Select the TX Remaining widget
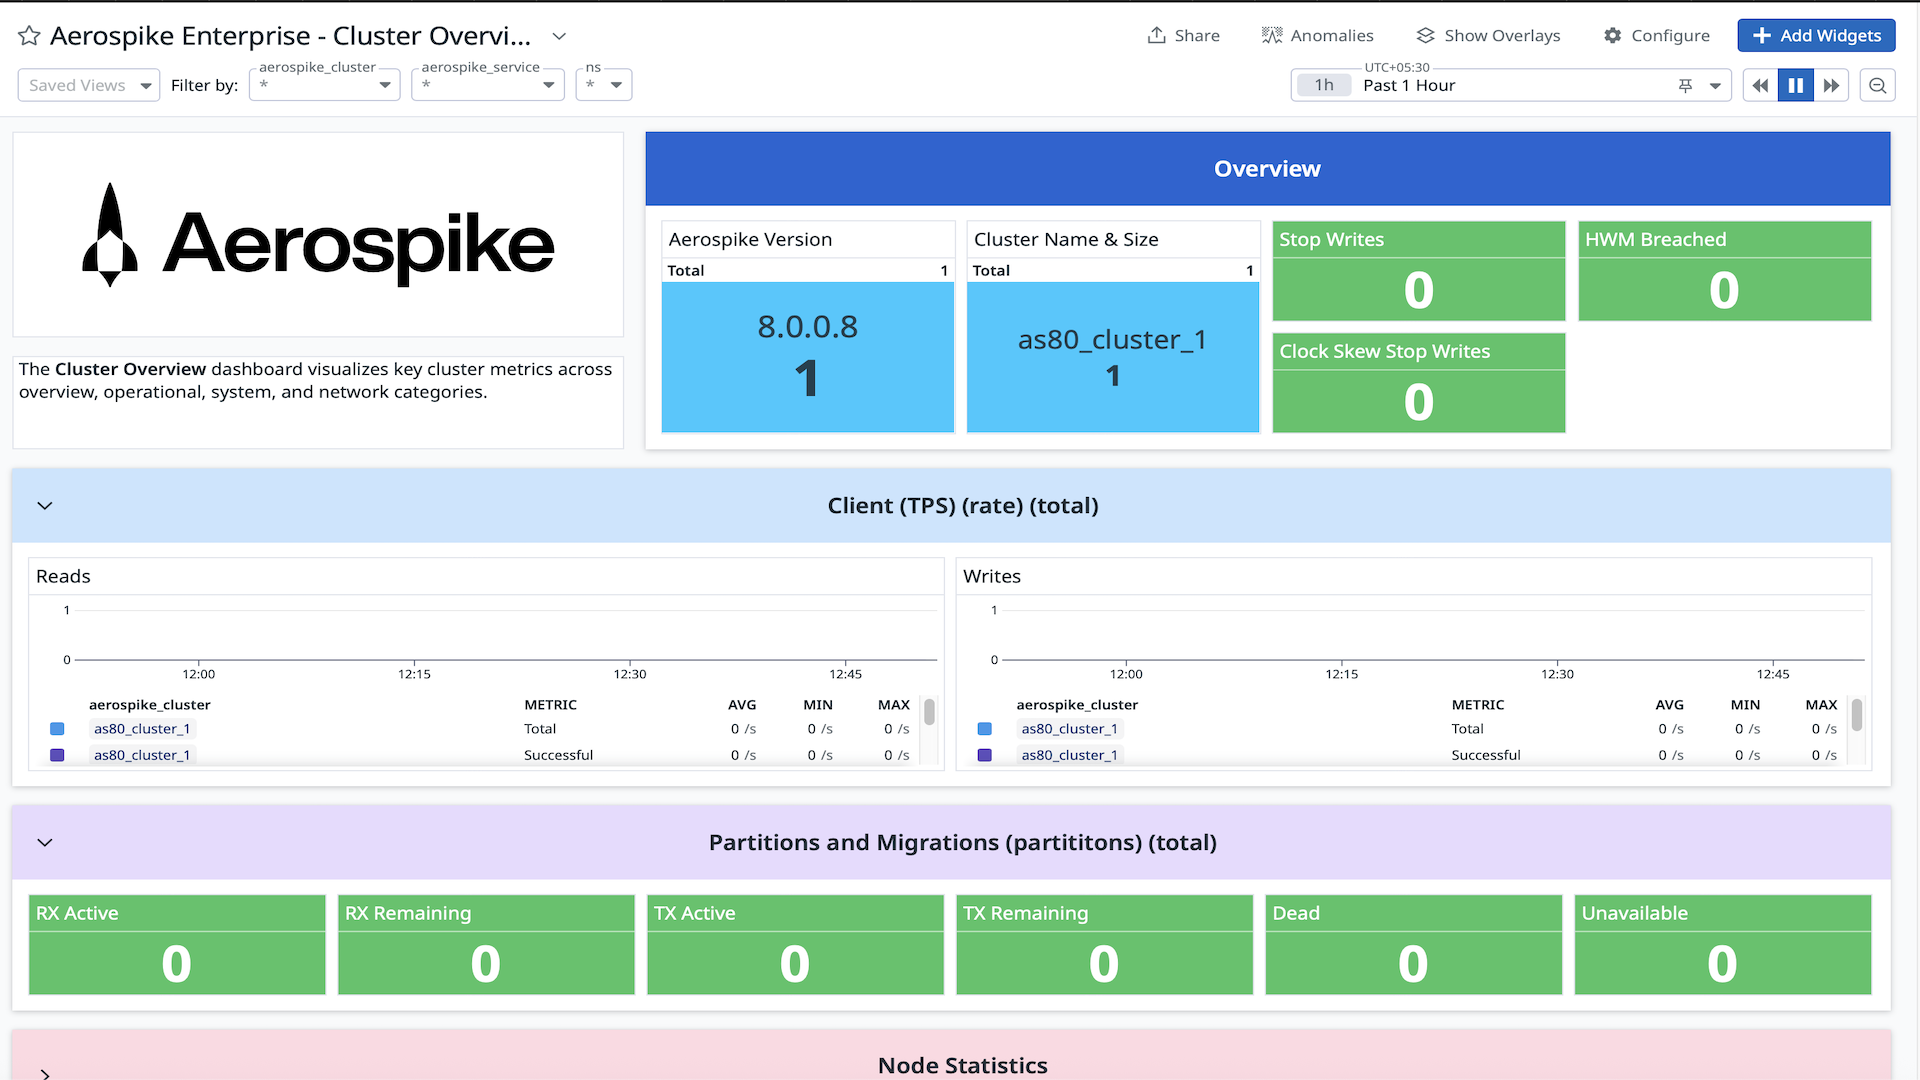The height and width of the screenshot is (1080, 1920). (1104, 945)
